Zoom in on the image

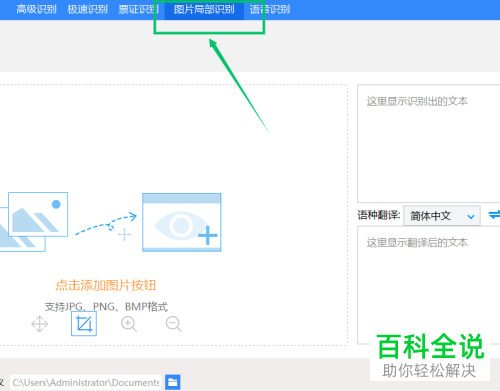coord(129,324)
